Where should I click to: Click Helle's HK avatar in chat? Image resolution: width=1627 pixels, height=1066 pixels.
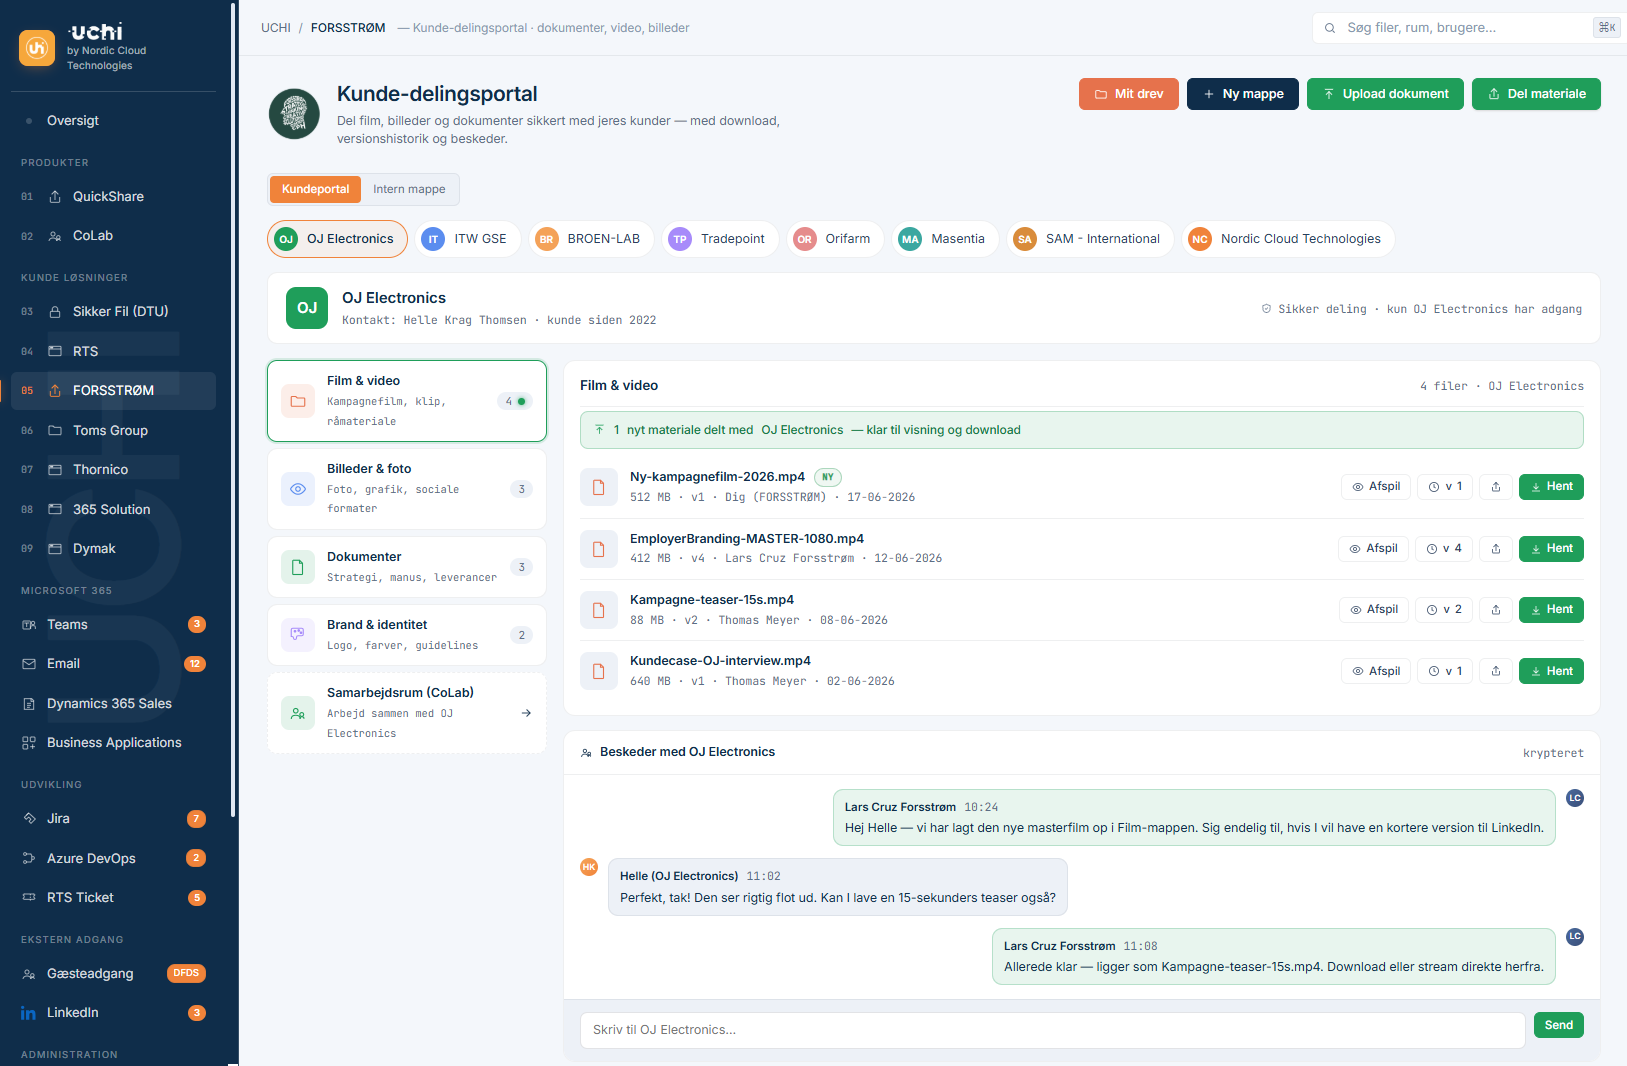tap(589, 867)
